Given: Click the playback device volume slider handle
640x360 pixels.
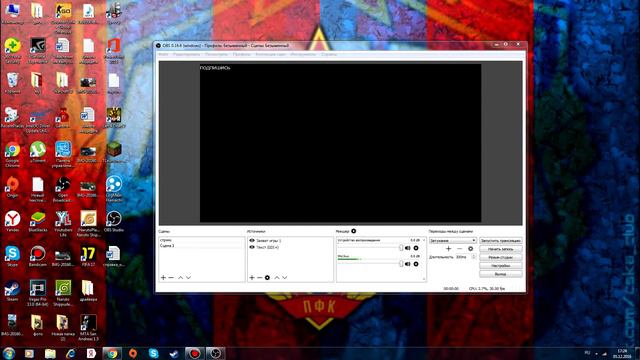Looking at the screenshot, I should tap(401, 248).
